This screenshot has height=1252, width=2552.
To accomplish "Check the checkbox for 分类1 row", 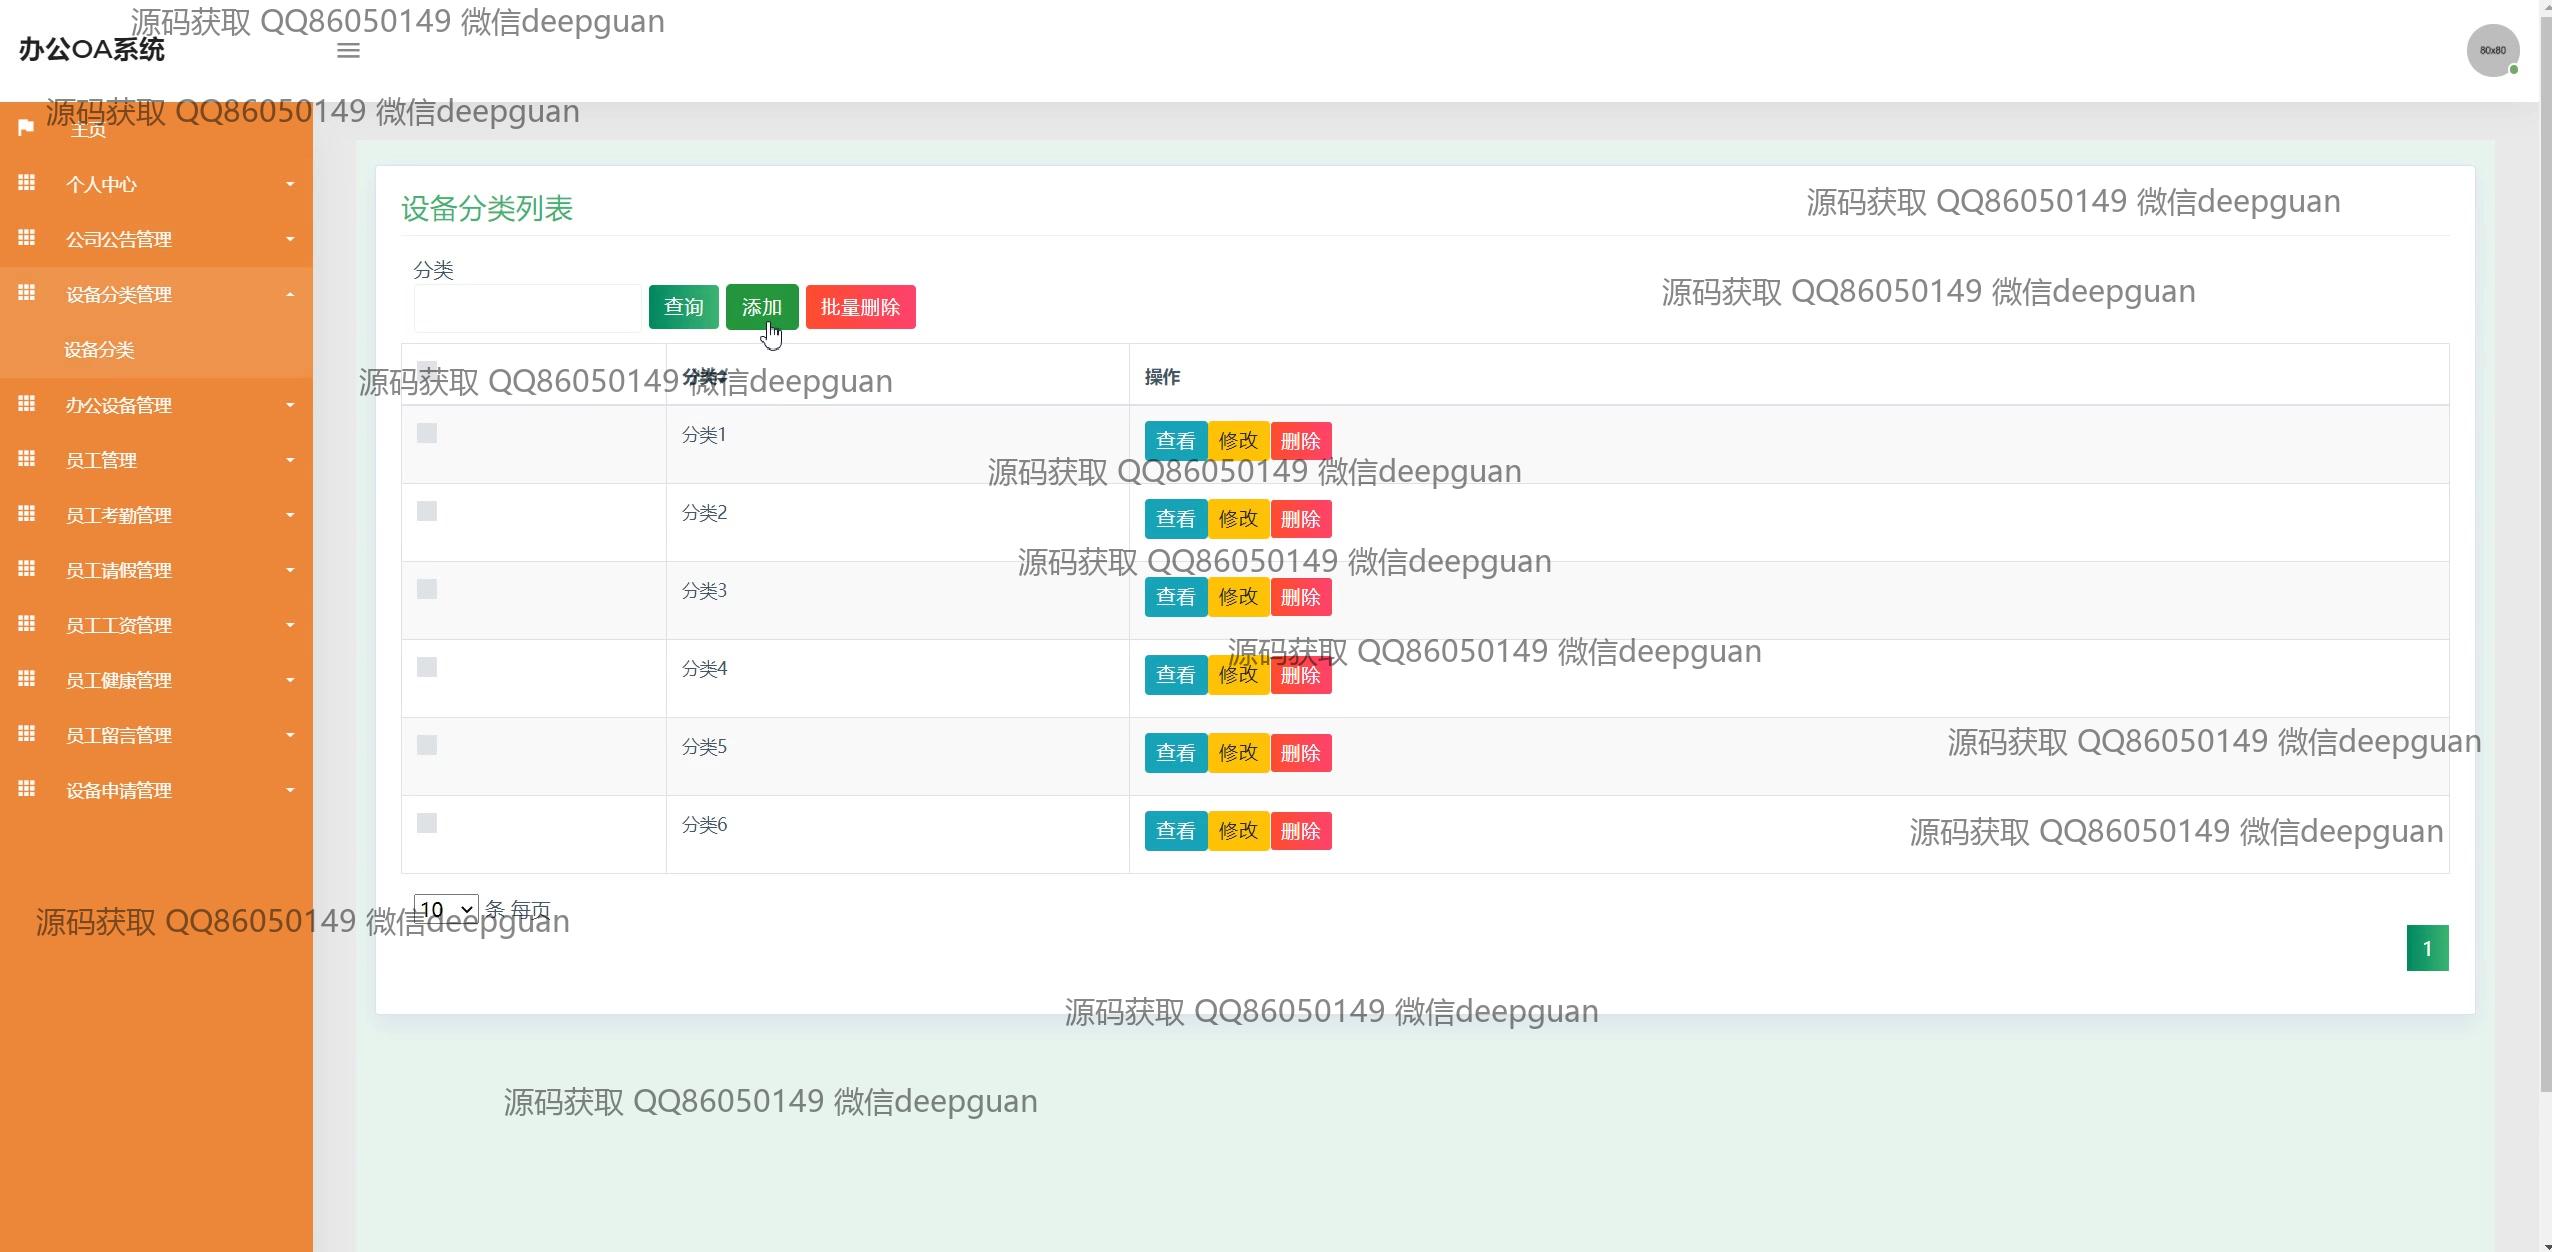I will tap(427, 433).
